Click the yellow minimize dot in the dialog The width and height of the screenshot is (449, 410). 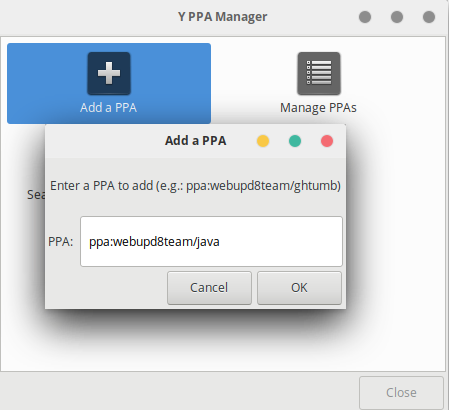click(x=263, y=141)
